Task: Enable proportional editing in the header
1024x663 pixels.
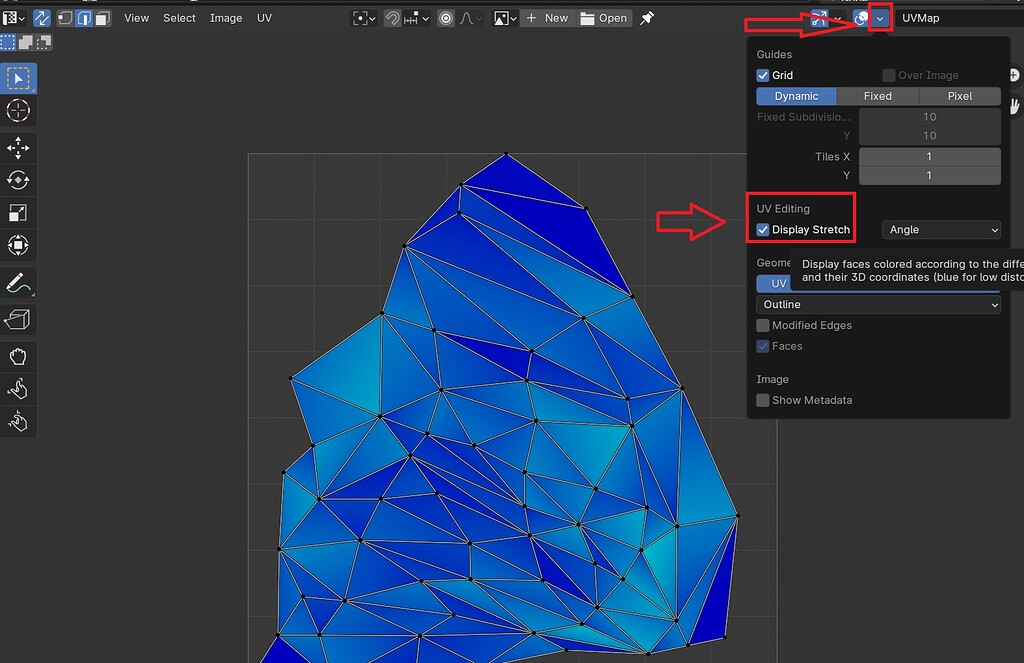Action: [445, 17]
